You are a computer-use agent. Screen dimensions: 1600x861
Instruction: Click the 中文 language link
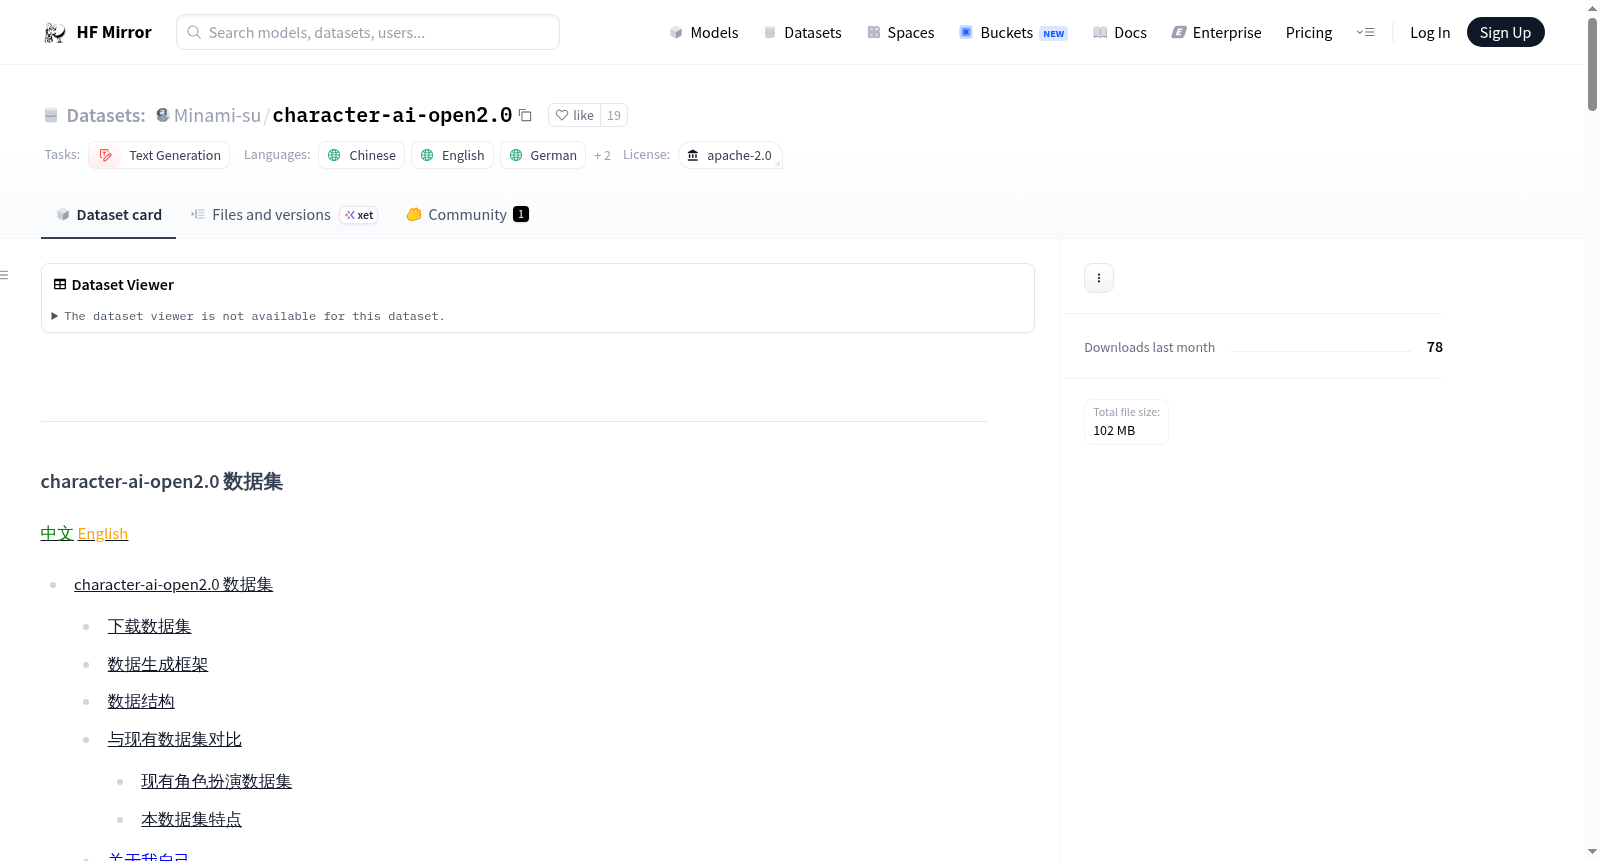click(57, 533)
